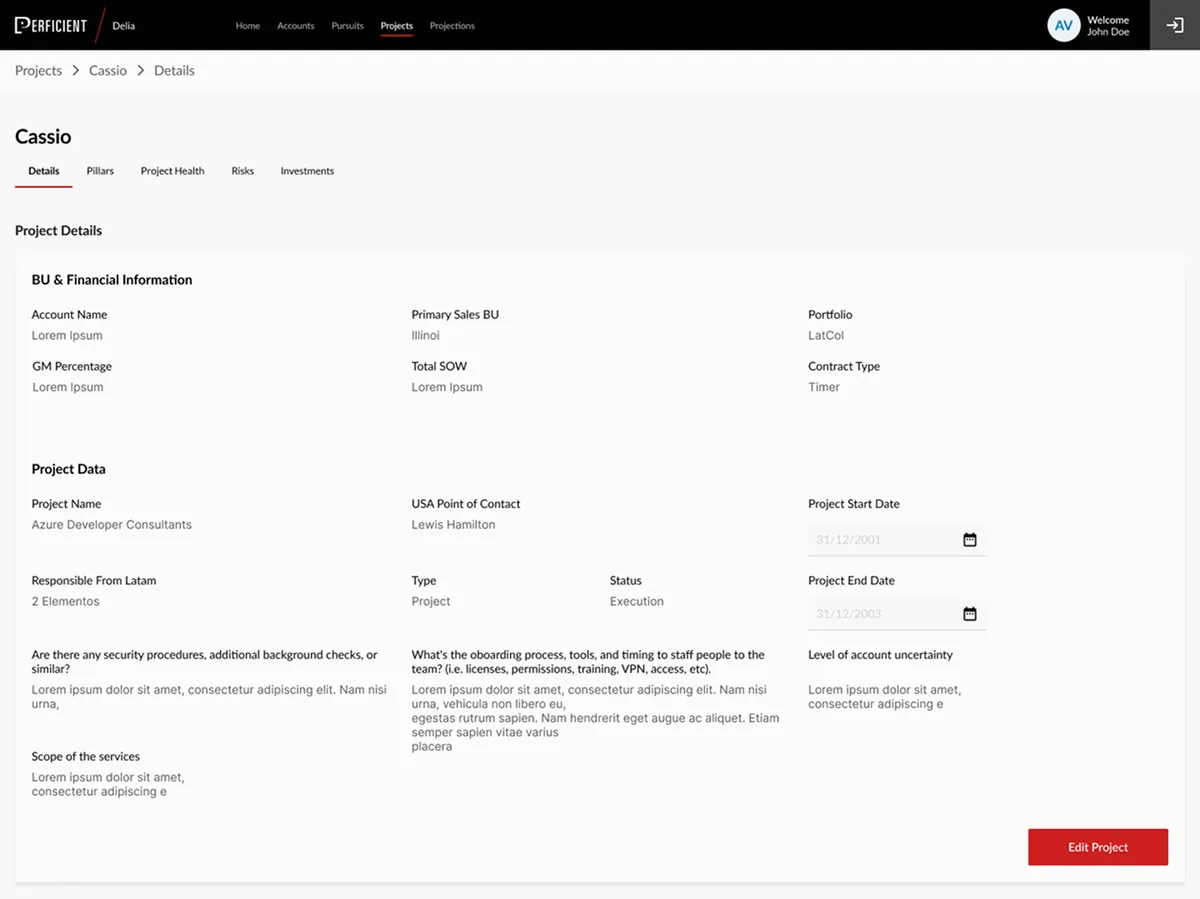
Task: Click Responsible From Latam label
Action: [x=94, y=581]
